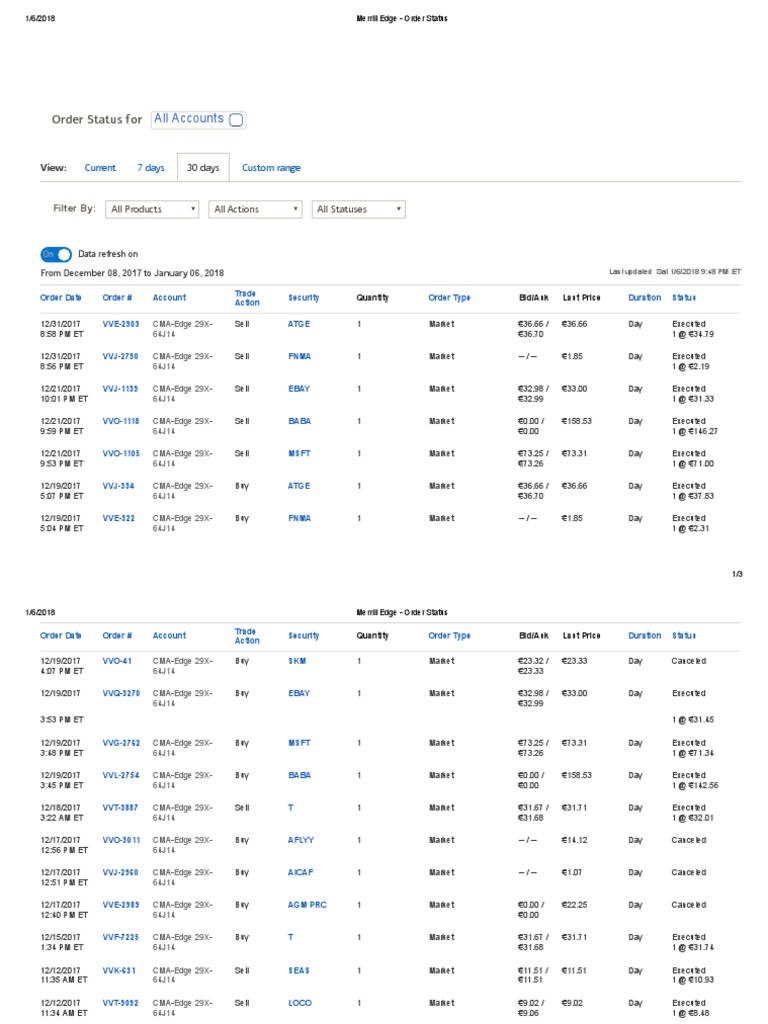
Task: Open order VVL-2754
Action: point(121,775)
